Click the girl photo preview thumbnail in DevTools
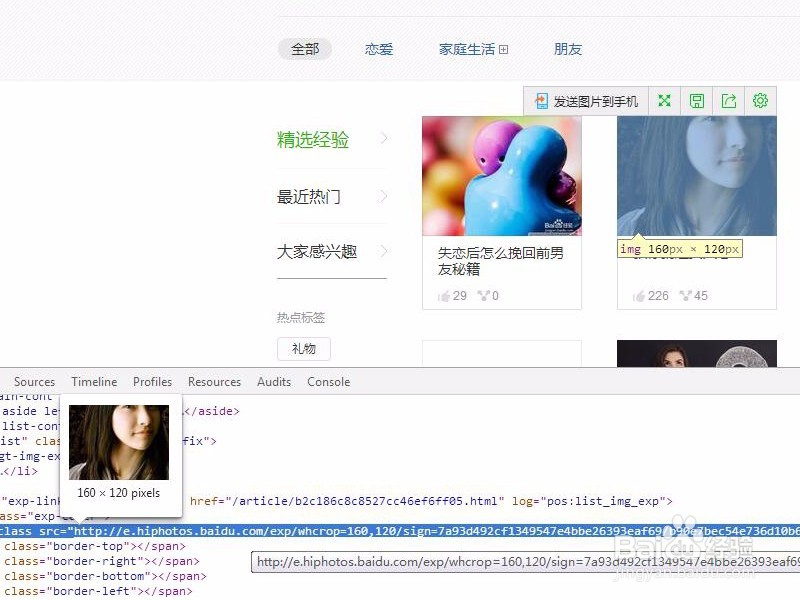 tap(120, 440)
